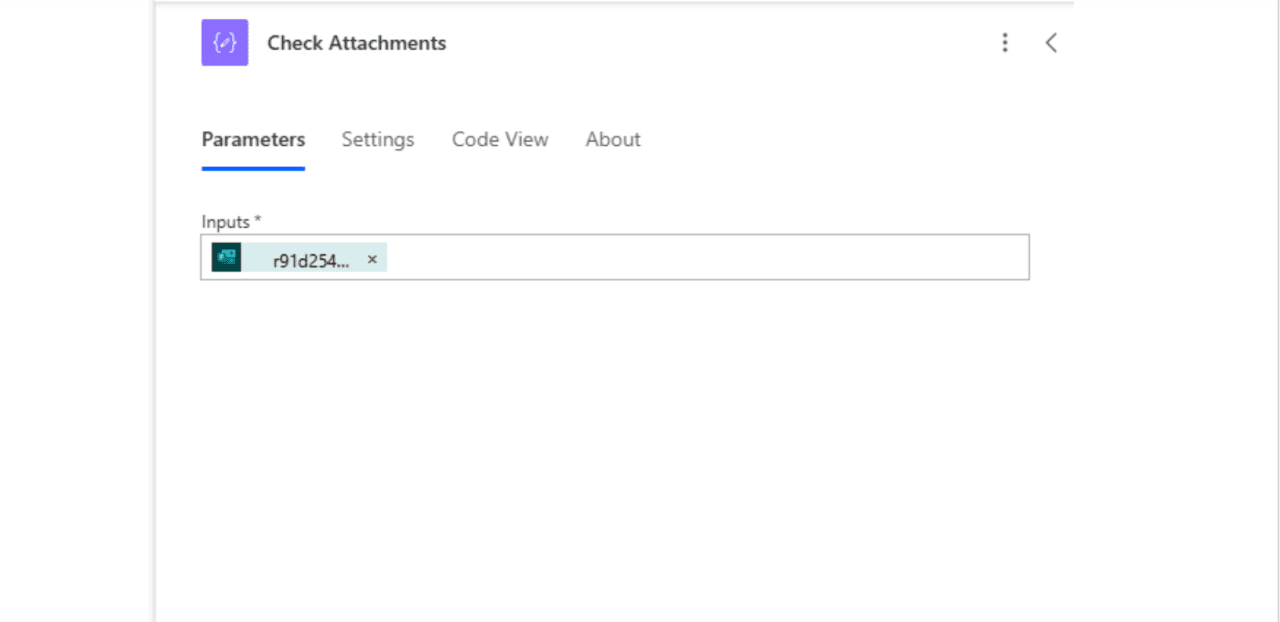Click the purple Compose action icon
The image size is (1280, 622).
[x=224, y=43]
